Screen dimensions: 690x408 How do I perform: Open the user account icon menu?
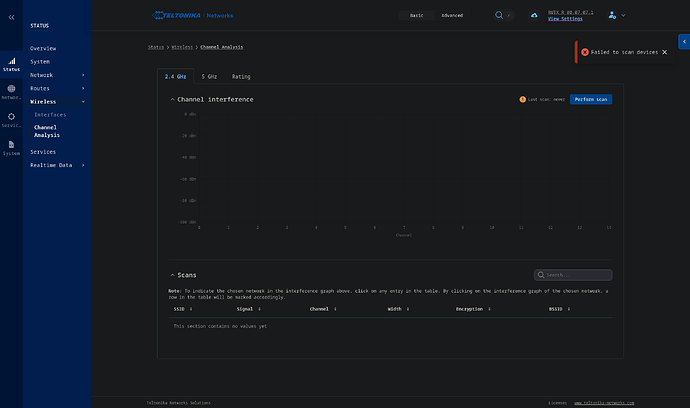pos(612,15)
